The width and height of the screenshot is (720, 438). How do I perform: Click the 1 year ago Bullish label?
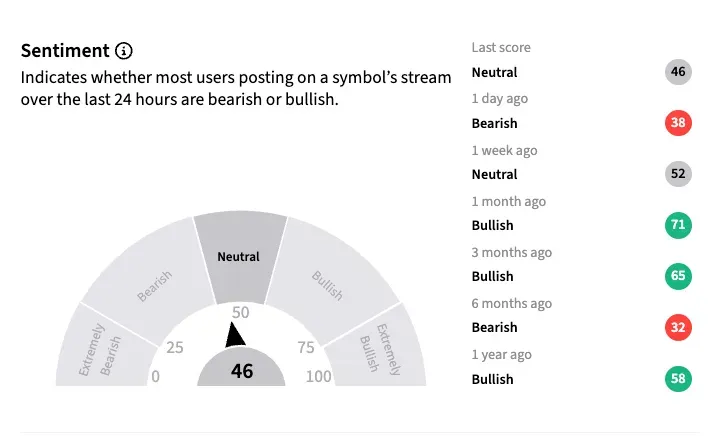[493, 379]
